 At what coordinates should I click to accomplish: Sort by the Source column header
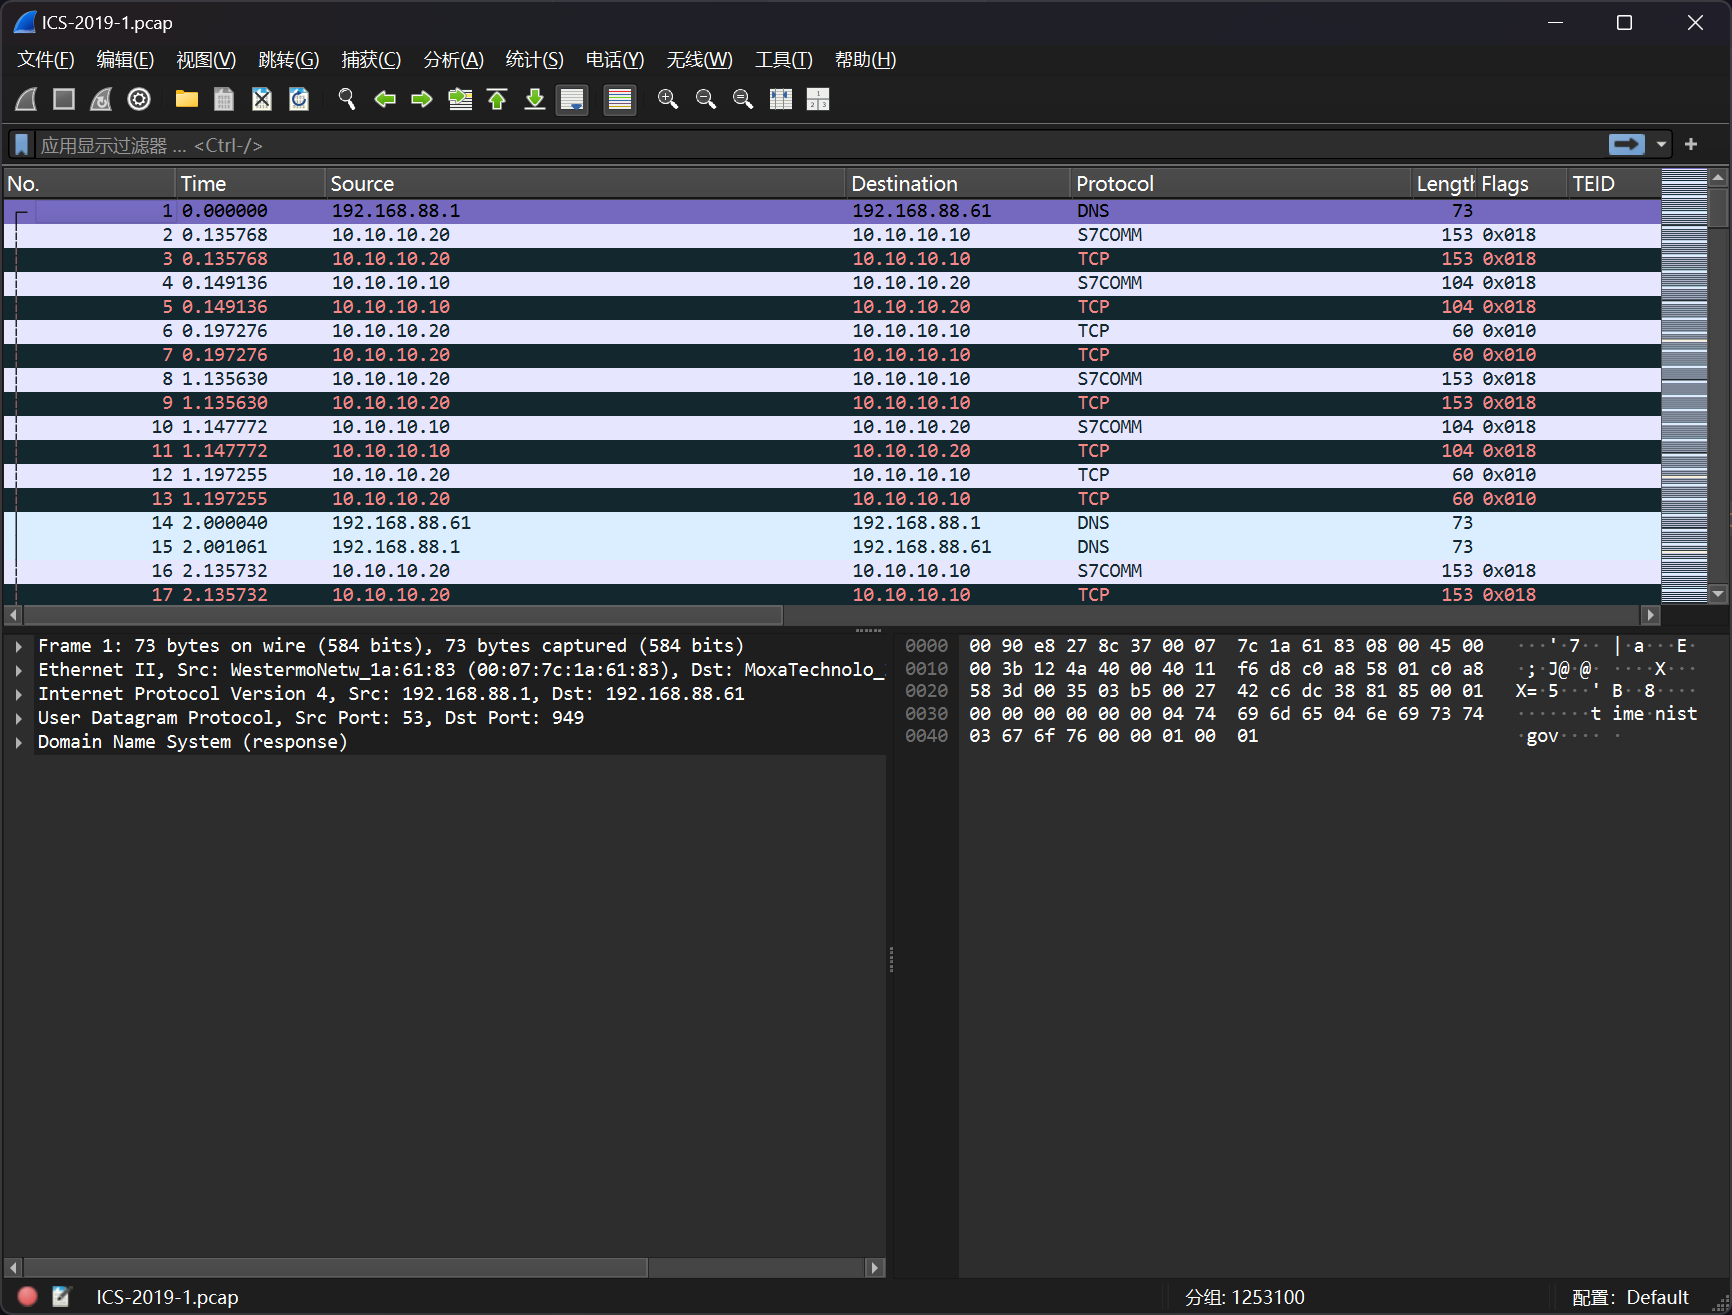(x=585, y=184)
